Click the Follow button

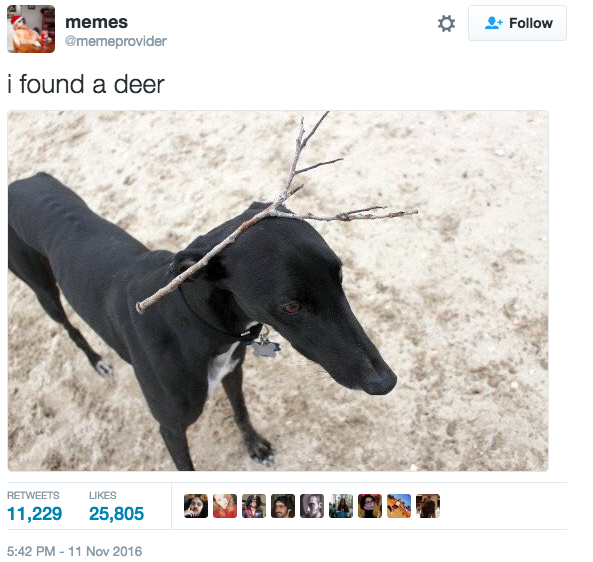[x=517, y=23]
